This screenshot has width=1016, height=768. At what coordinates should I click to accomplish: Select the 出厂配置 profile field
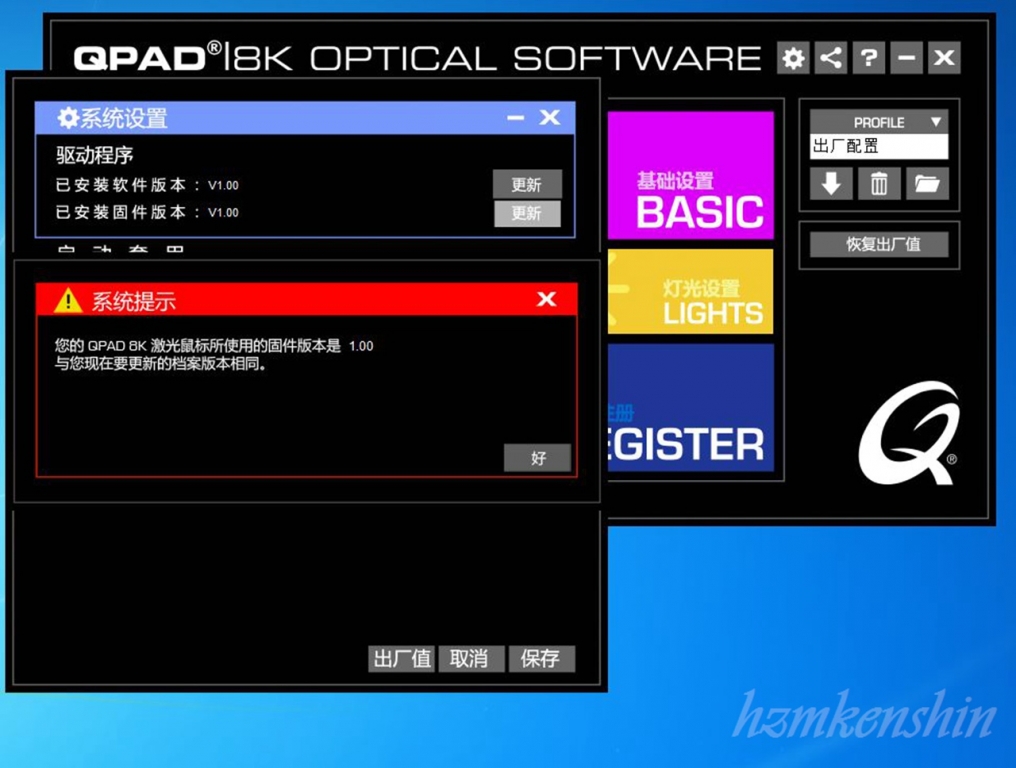pyautogui.click(x=879, y=146)
